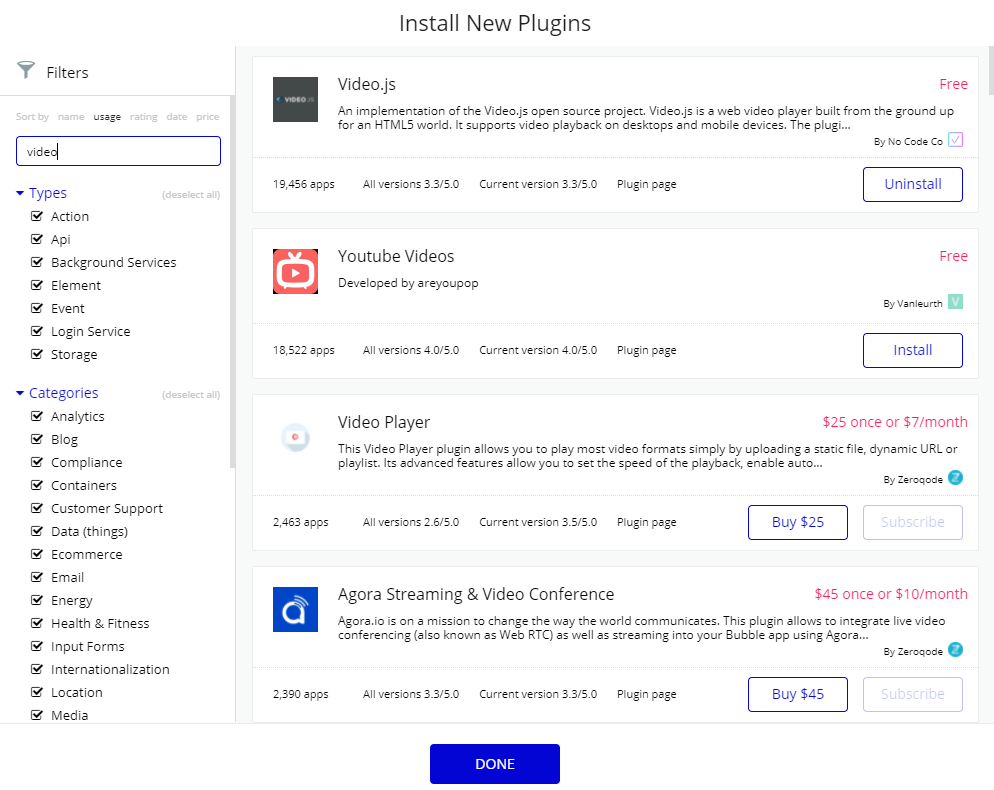The width and height of the screenshot is (994, 790).
Task: Subscribe to the Video Player plugin
Action: point(913,522)
